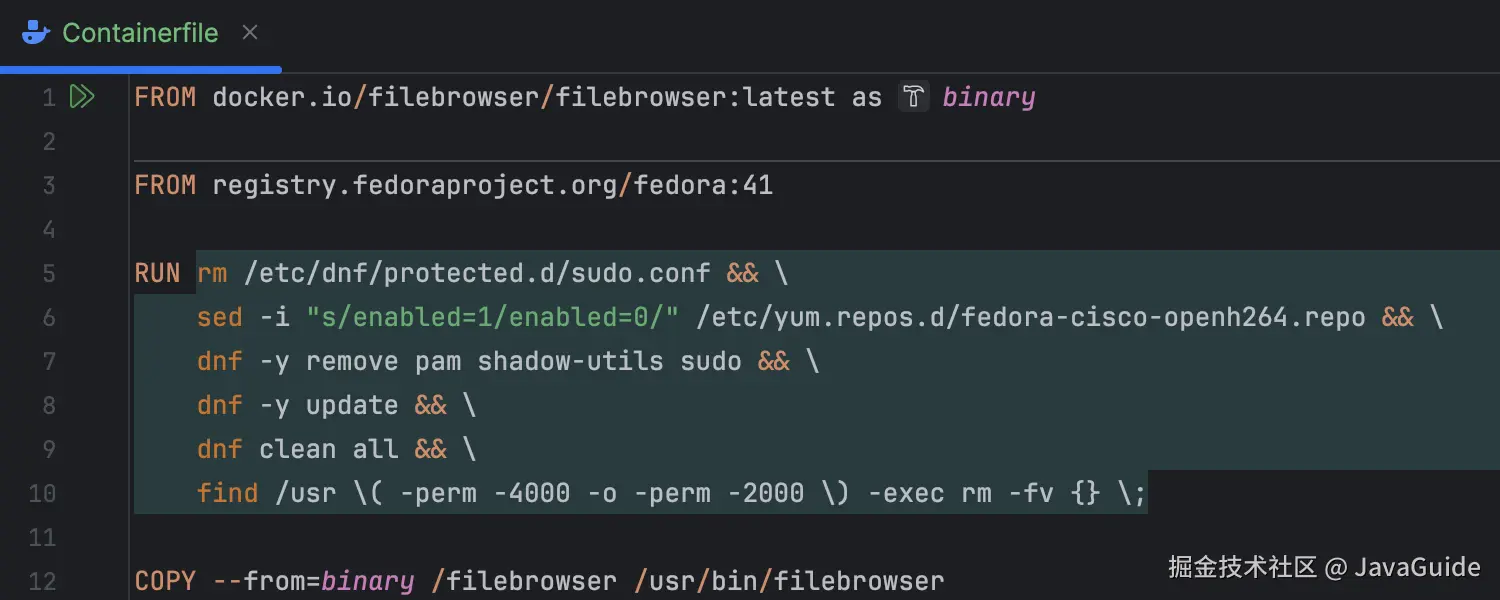Click the RUN keyword on line 5
Image resolution: width=1500 pixels, height=600 pixels.
click(157, 274)
